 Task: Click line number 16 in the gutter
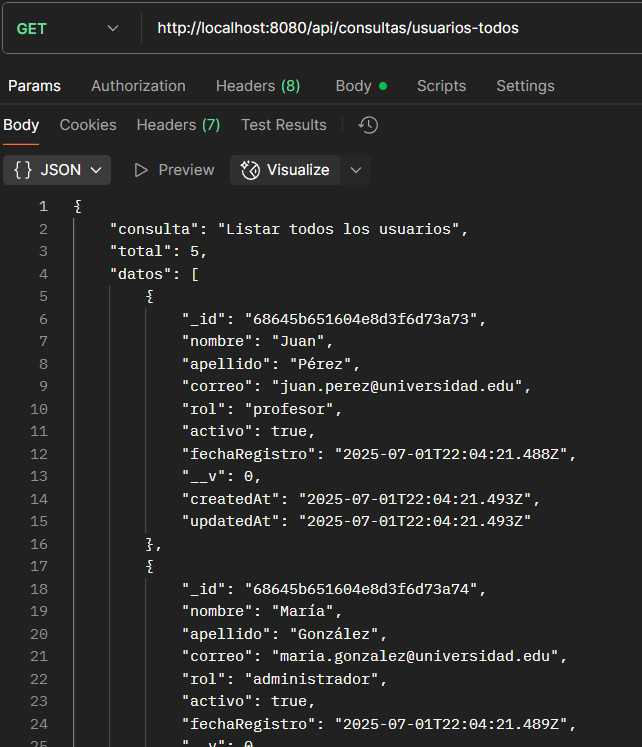[39, 544]
